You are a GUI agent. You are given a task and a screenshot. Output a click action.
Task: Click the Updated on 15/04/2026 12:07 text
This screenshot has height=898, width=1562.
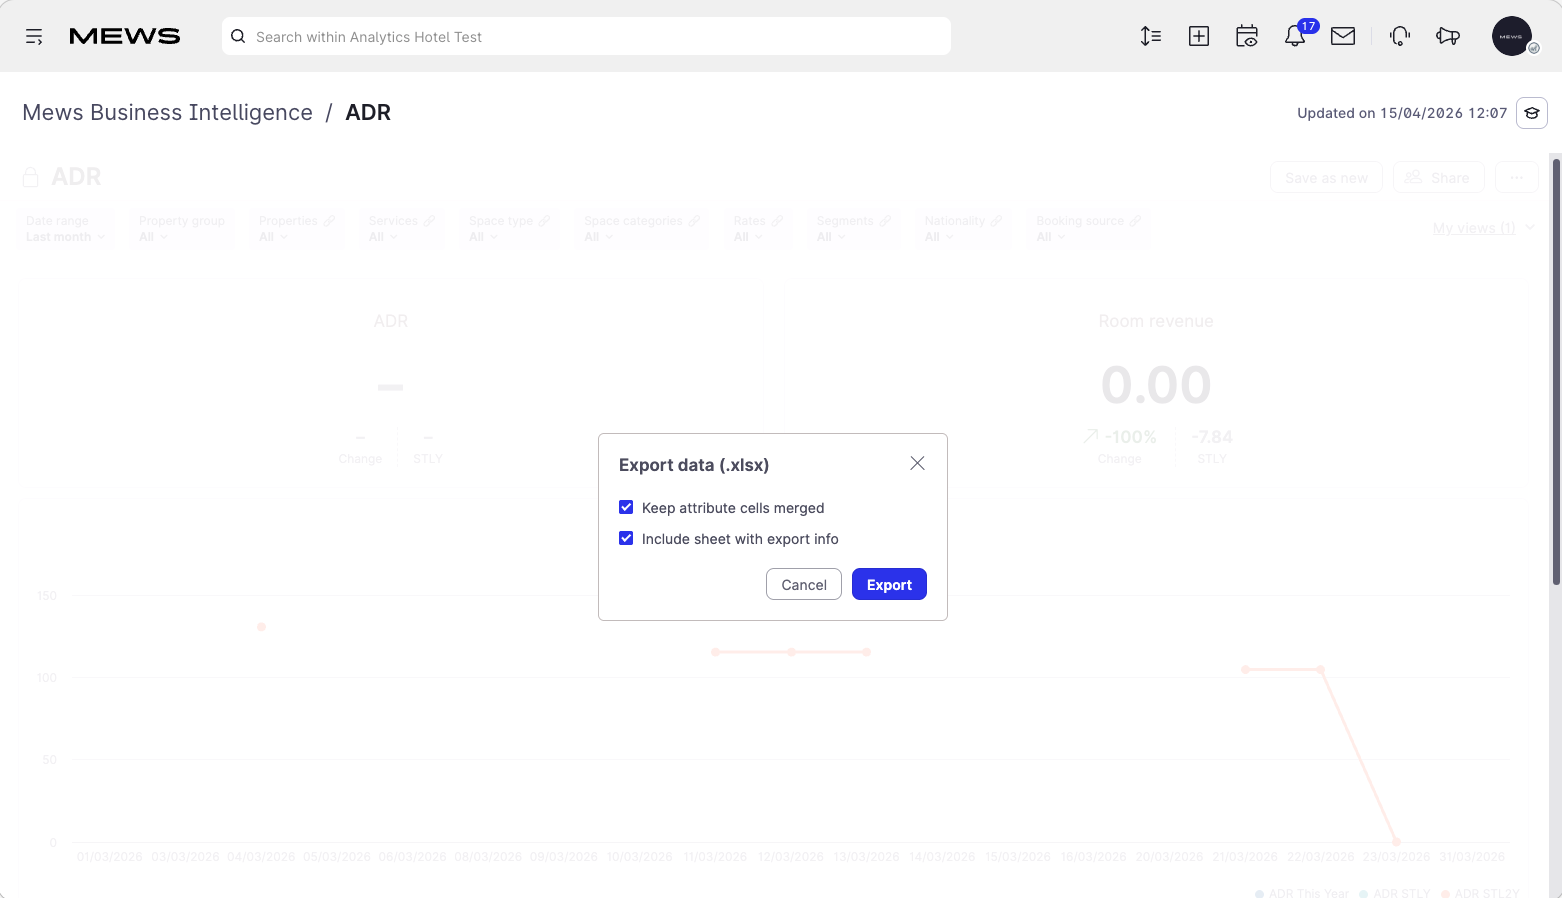(x=1402, y=113)
